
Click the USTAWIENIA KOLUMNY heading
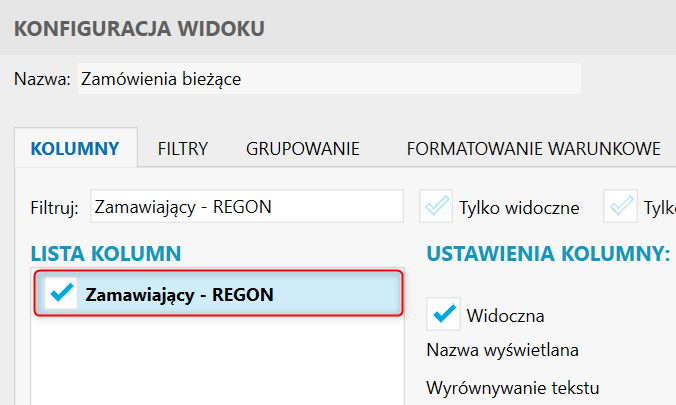[x=547, y=254]
